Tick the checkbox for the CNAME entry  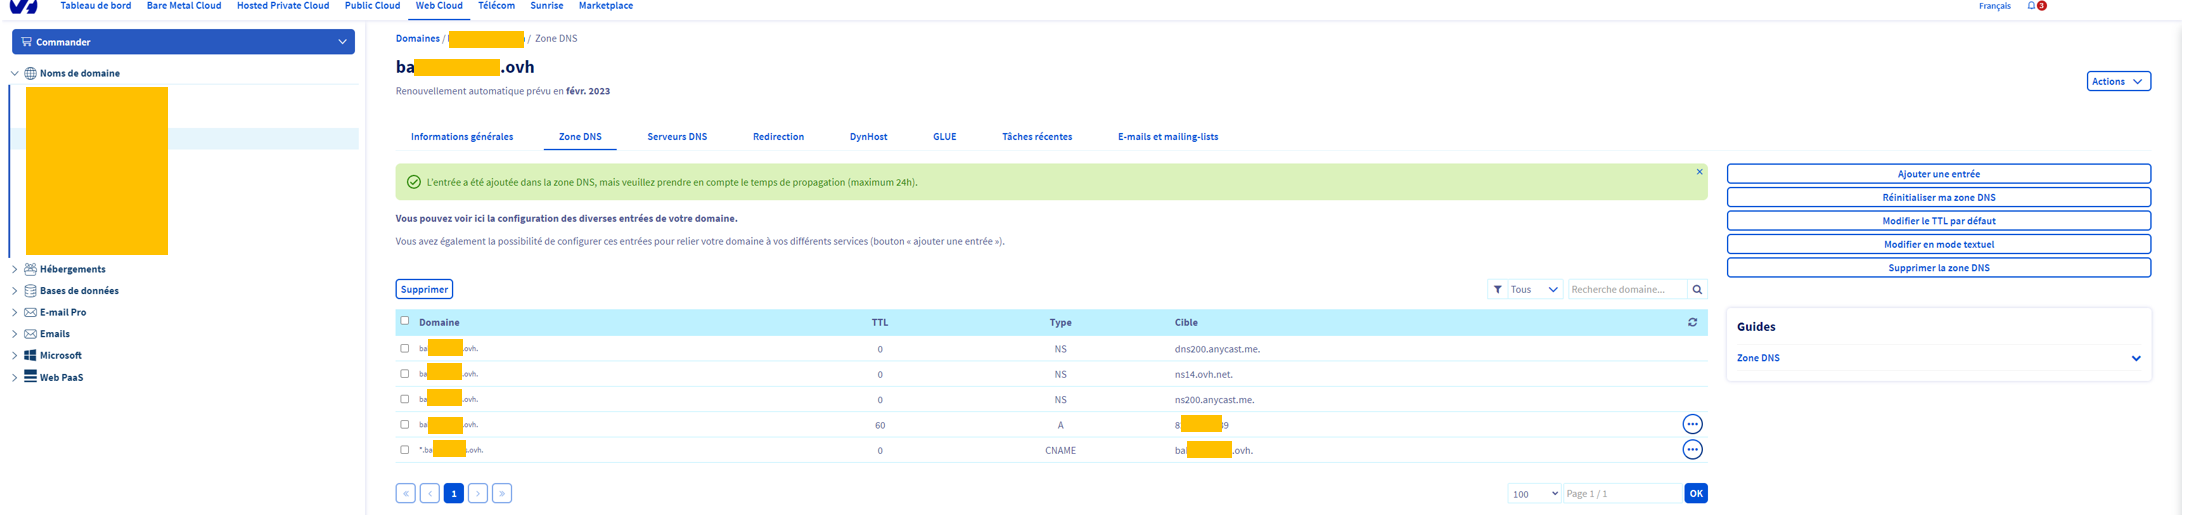[405, 450]
